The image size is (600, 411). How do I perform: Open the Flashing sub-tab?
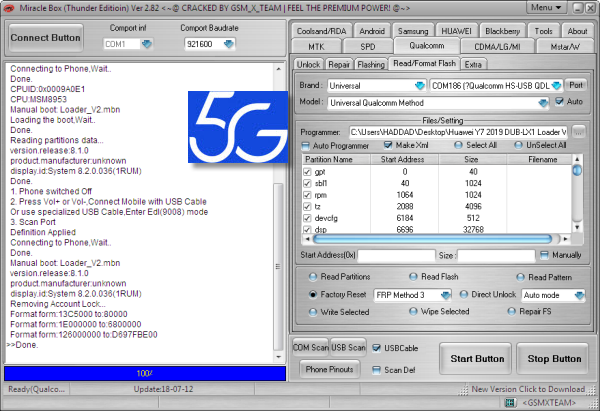pos(371,65)
